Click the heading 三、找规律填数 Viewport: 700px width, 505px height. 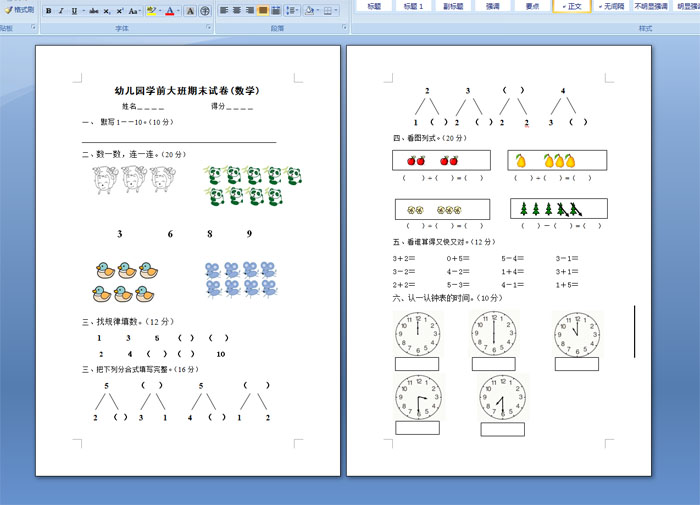[x=128, y=322]
